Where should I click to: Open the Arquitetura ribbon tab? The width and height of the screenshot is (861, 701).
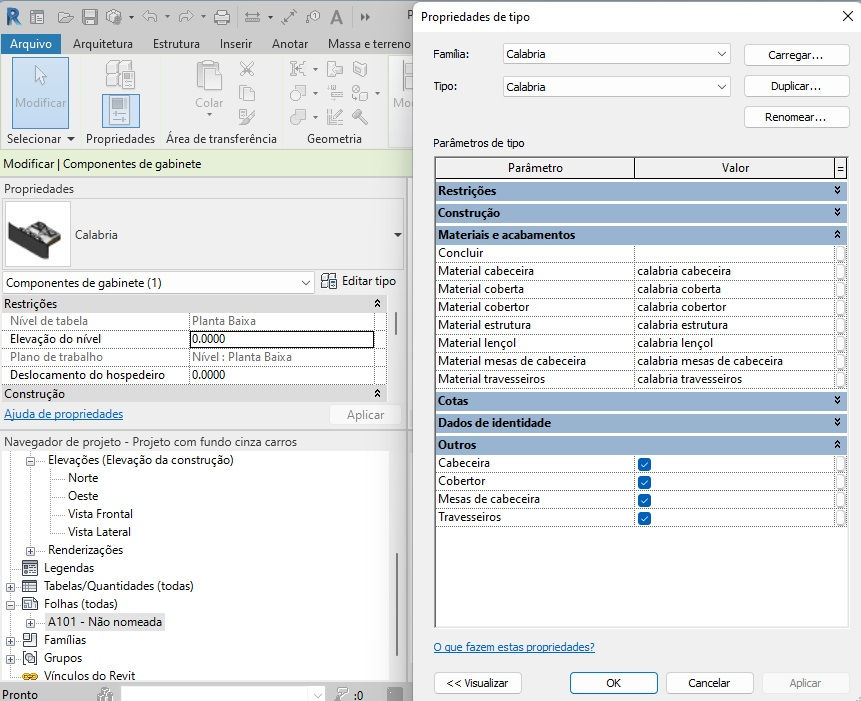pyautogui.click(x=103, y=44)
